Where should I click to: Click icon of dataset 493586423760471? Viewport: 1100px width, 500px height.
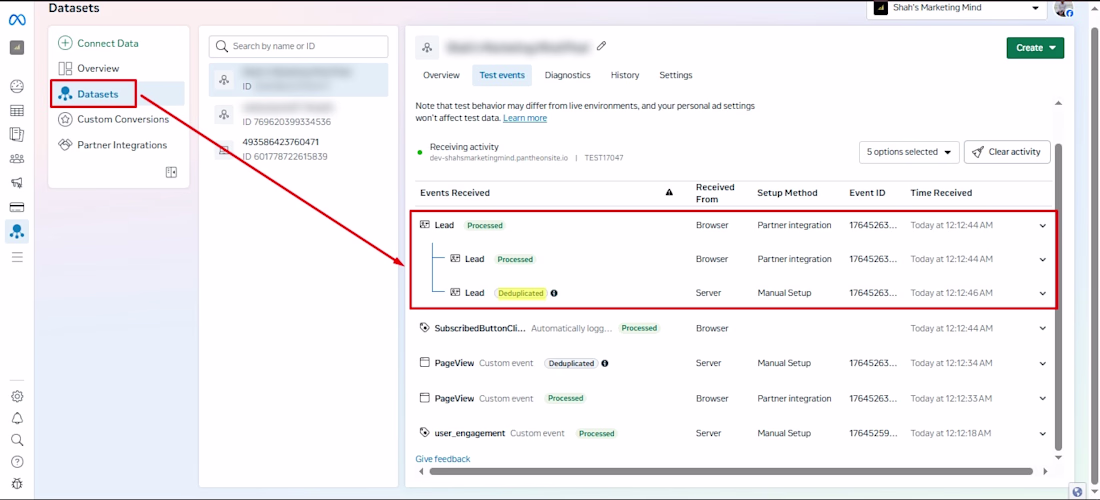pyautogui.click(x=224, y=149)
